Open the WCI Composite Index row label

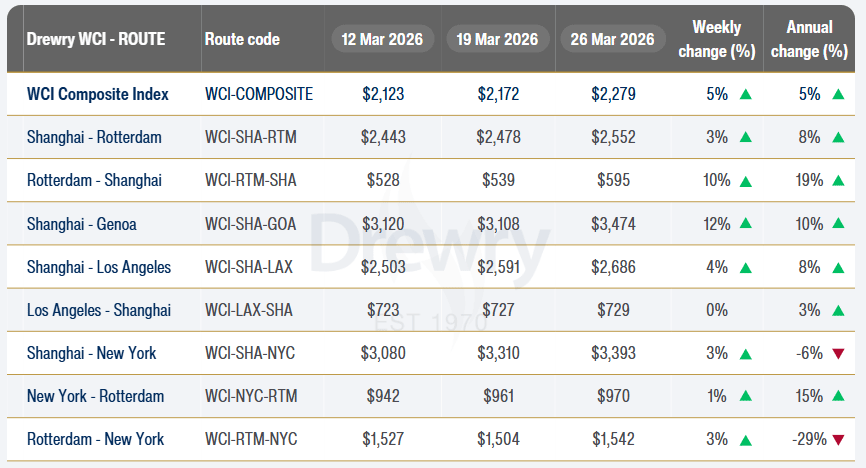tap(98, 95)
